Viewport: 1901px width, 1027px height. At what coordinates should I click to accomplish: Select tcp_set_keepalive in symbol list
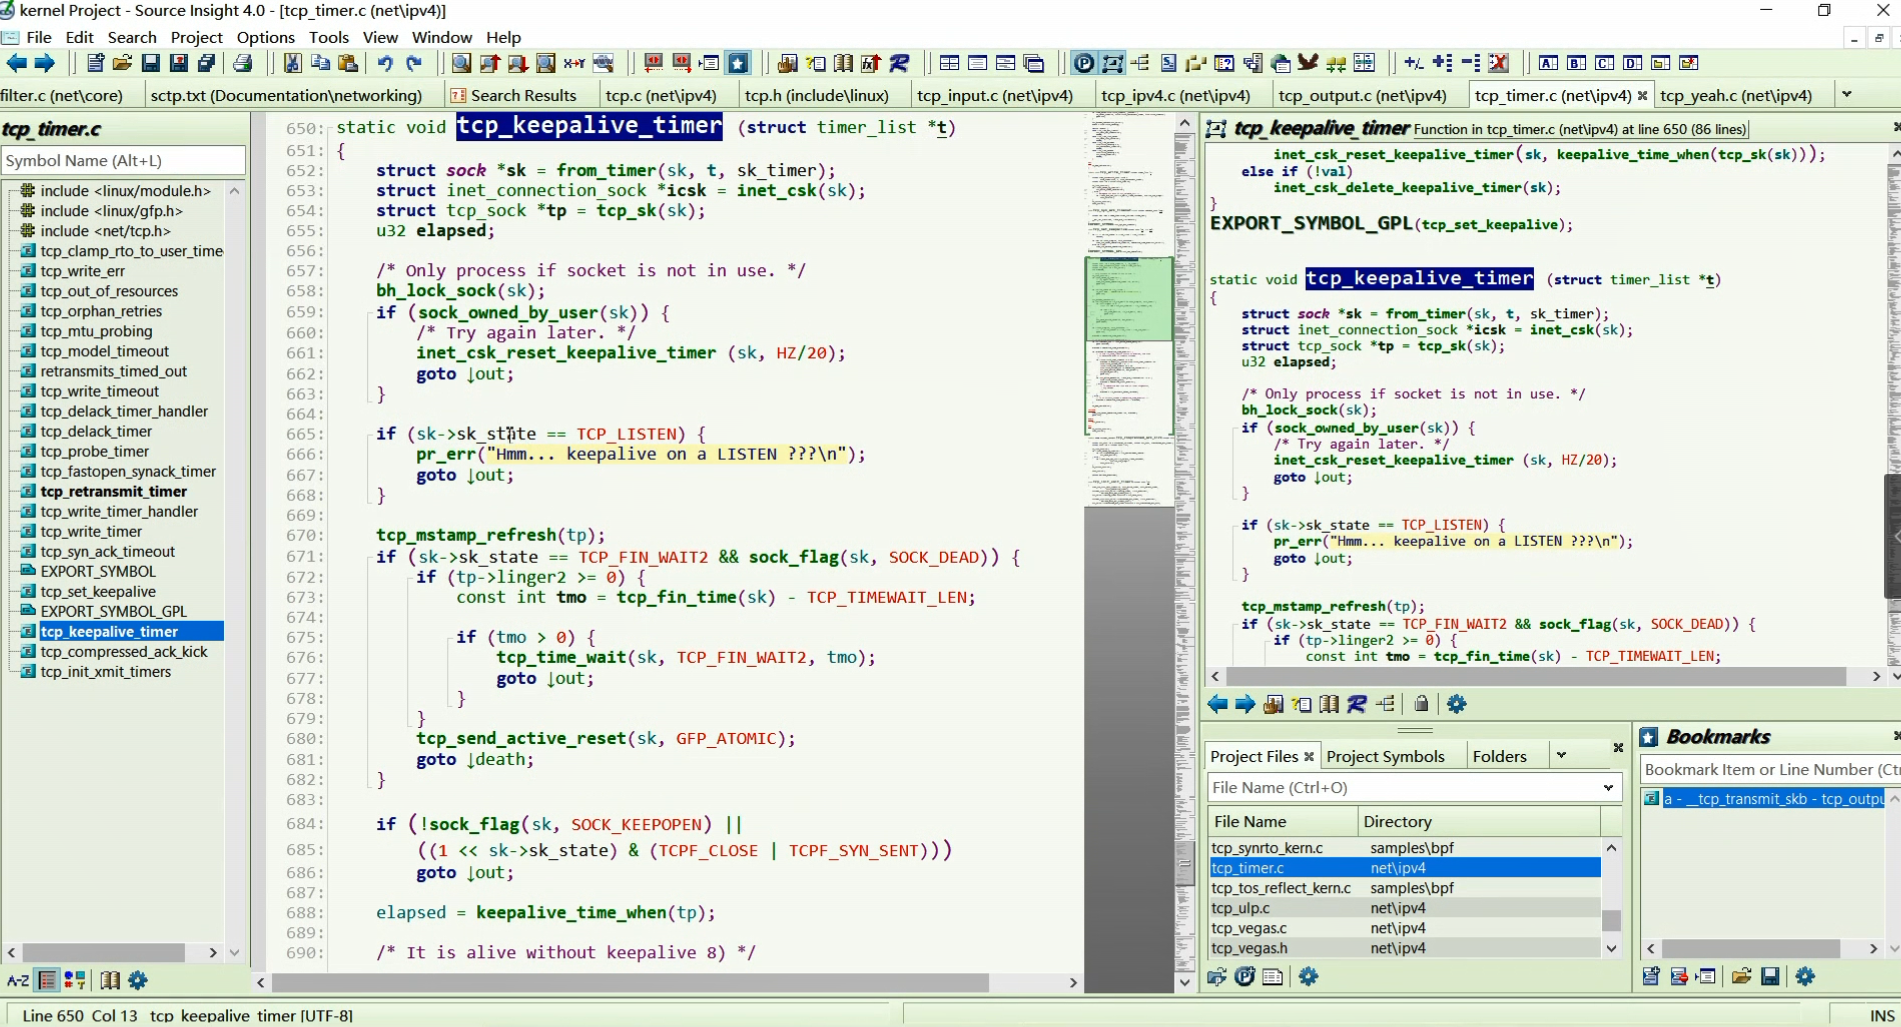(x=98, y=591)
